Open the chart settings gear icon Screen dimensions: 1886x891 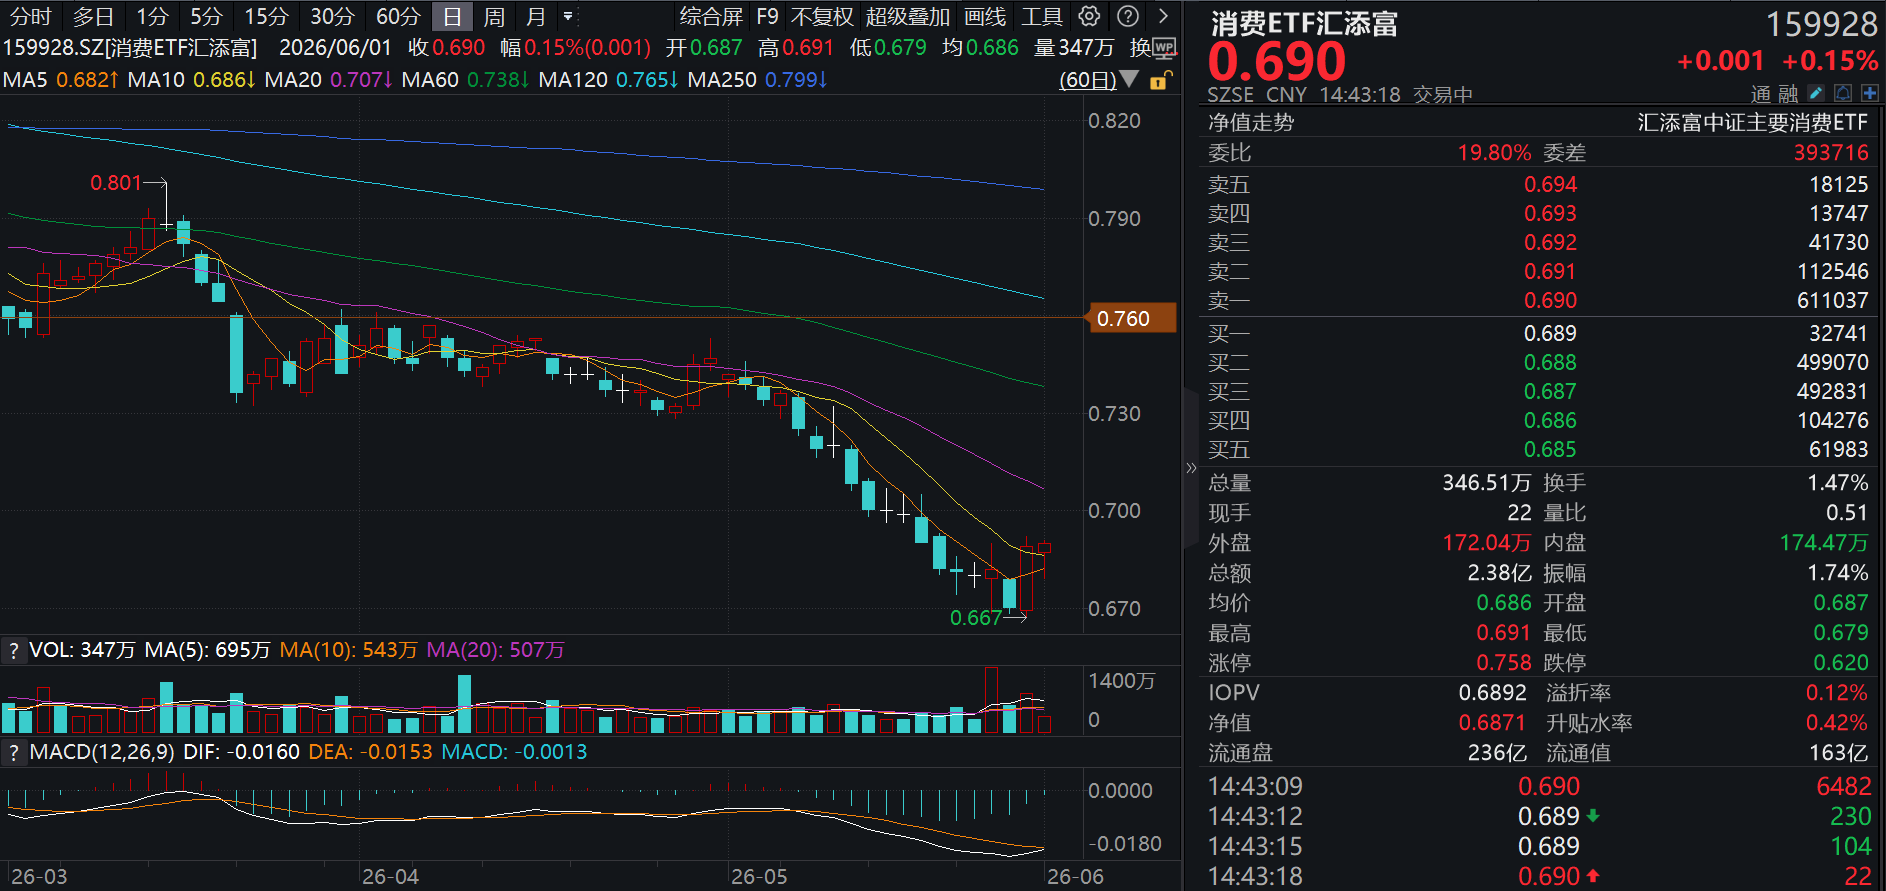[x=1089, y=16]
